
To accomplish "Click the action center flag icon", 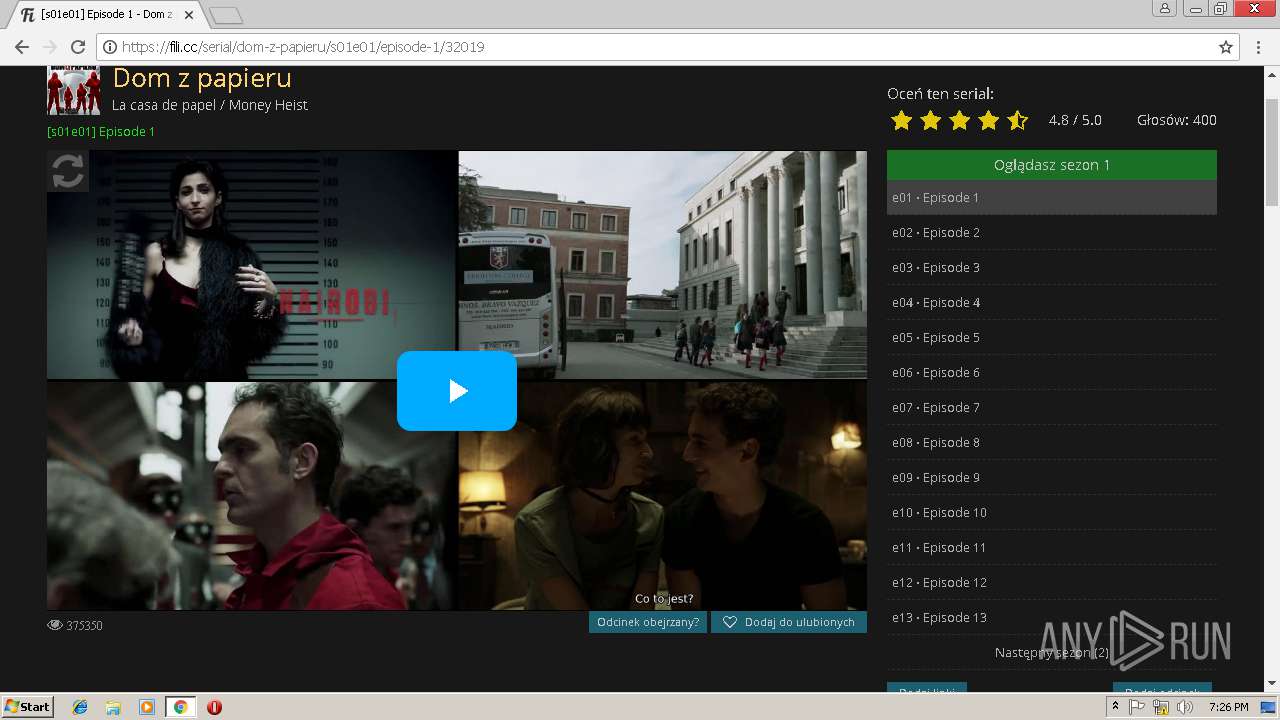I will pos(1138,707).
